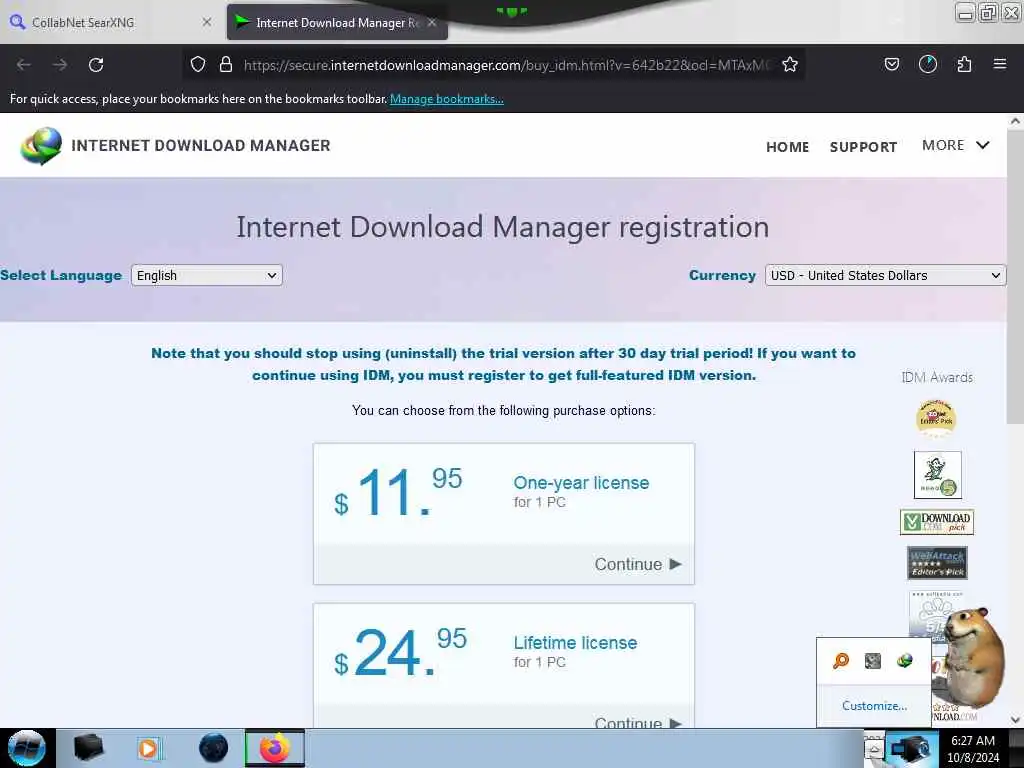Click the taskbar clock showing 6:27 AM

pyautogui.click(x=973, y=749)
